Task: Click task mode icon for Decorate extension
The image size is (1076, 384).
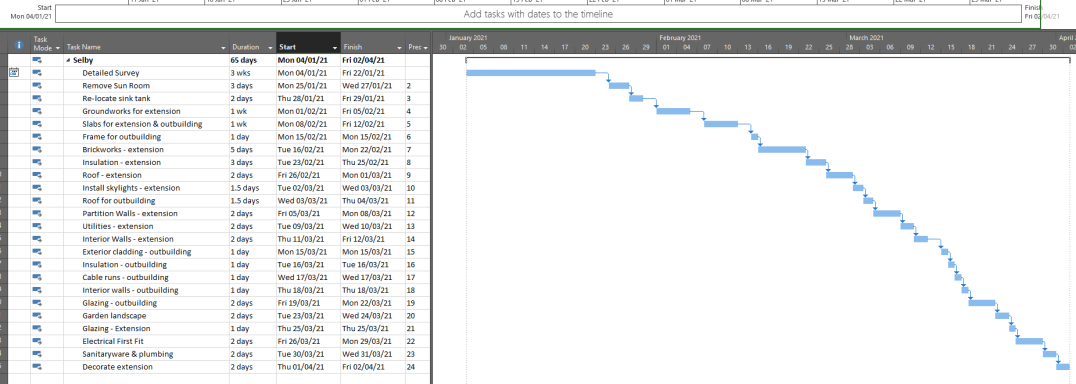Action: (37, 367)
